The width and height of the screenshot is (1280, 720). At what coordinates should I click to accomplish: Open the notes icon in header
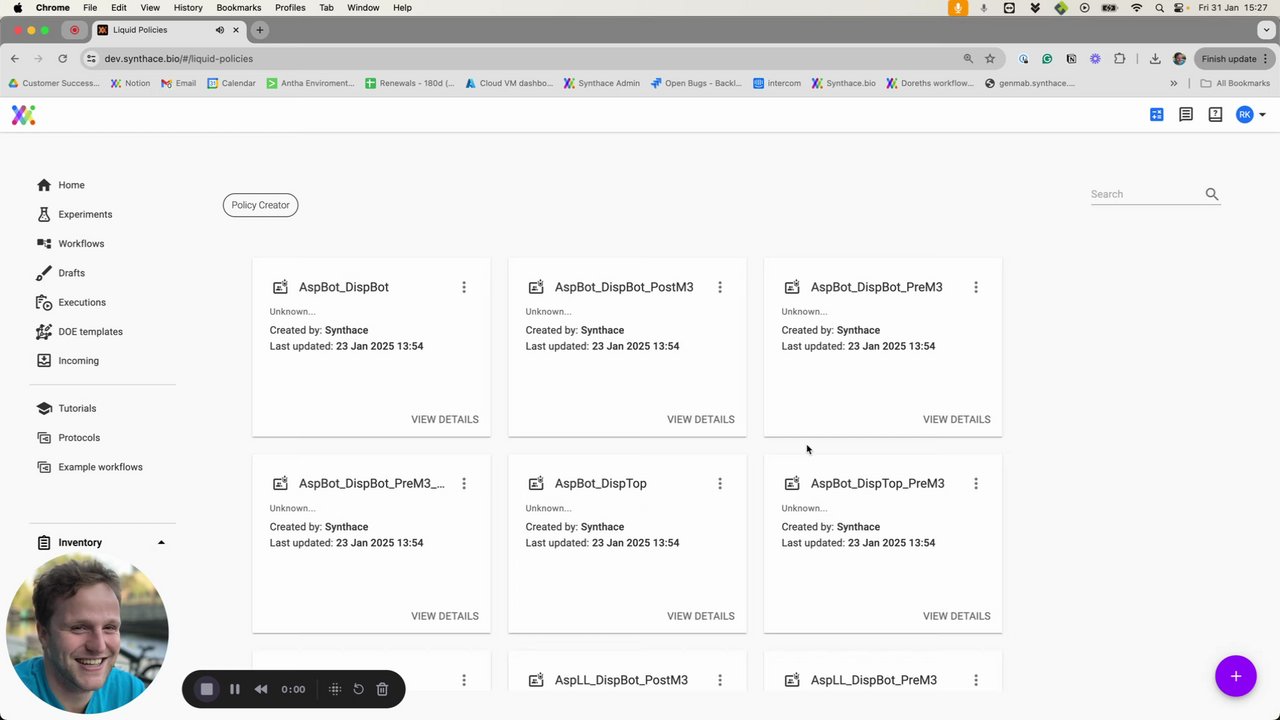point(1186,115)
